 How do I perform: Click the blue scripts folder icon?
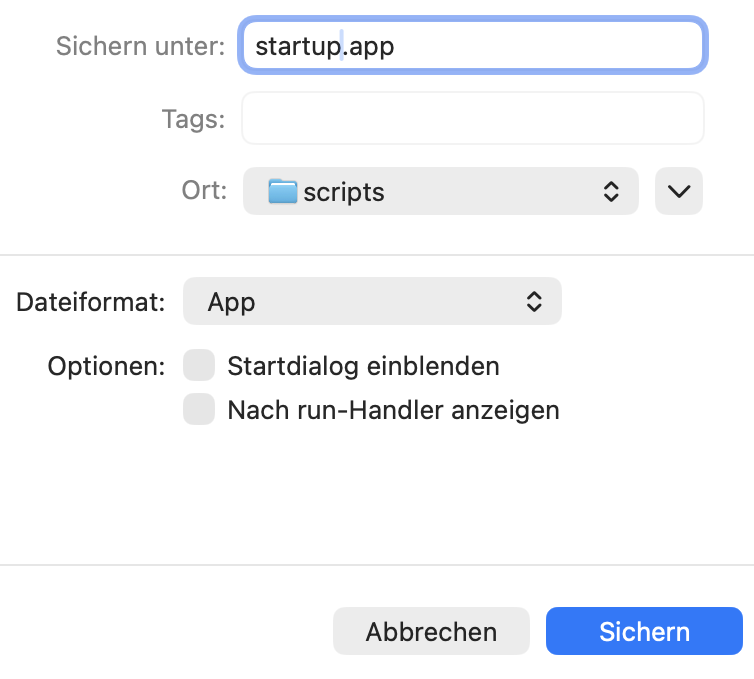click(283, 191)
